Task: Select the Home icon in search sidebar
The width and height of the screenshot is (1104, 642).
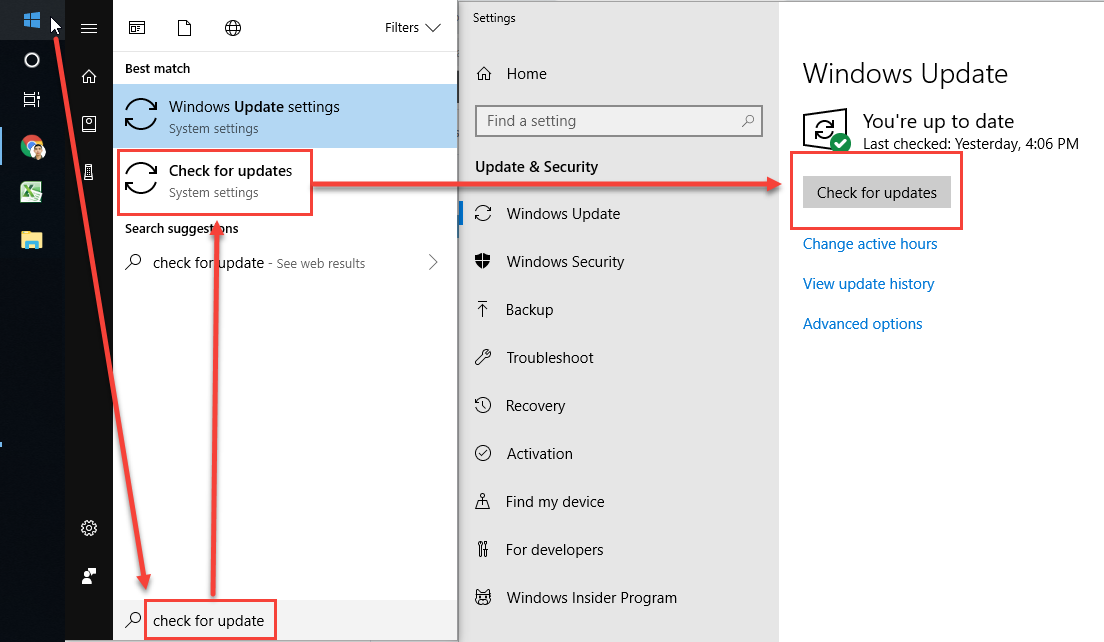Action: click(x=89, y=76)
